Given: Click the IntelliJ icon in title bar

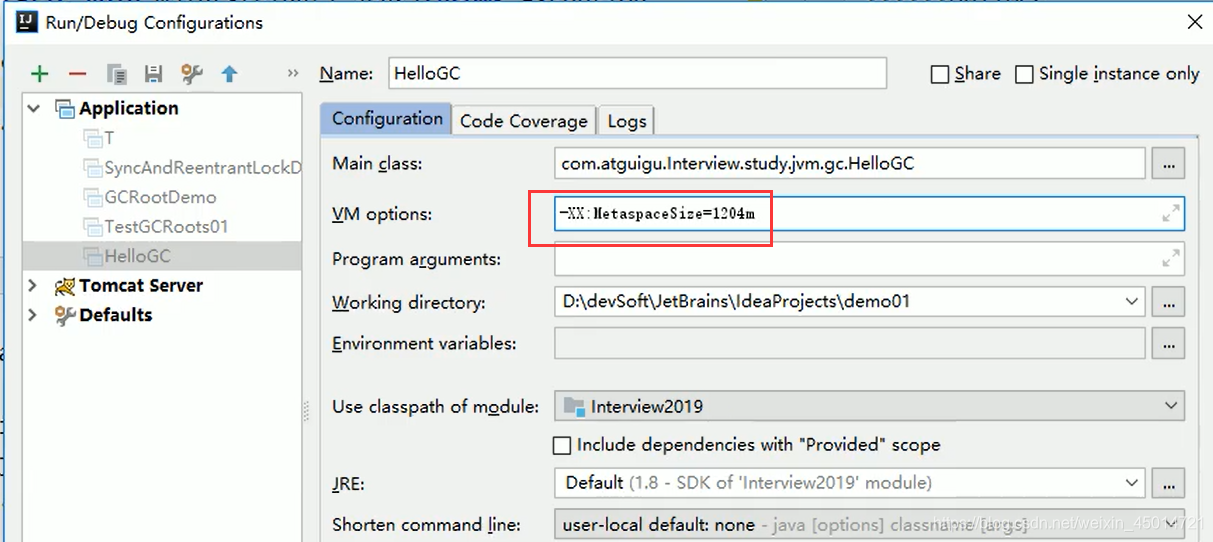Looking at the screenshot, I should pyautogui.click(x=26, y=21).
